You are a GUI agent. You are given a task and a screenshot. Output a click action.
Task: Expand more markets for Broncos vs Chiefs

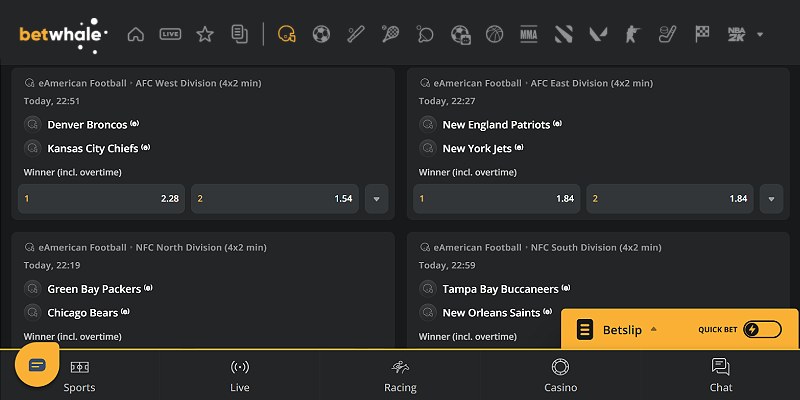click(x=377, y=199)
